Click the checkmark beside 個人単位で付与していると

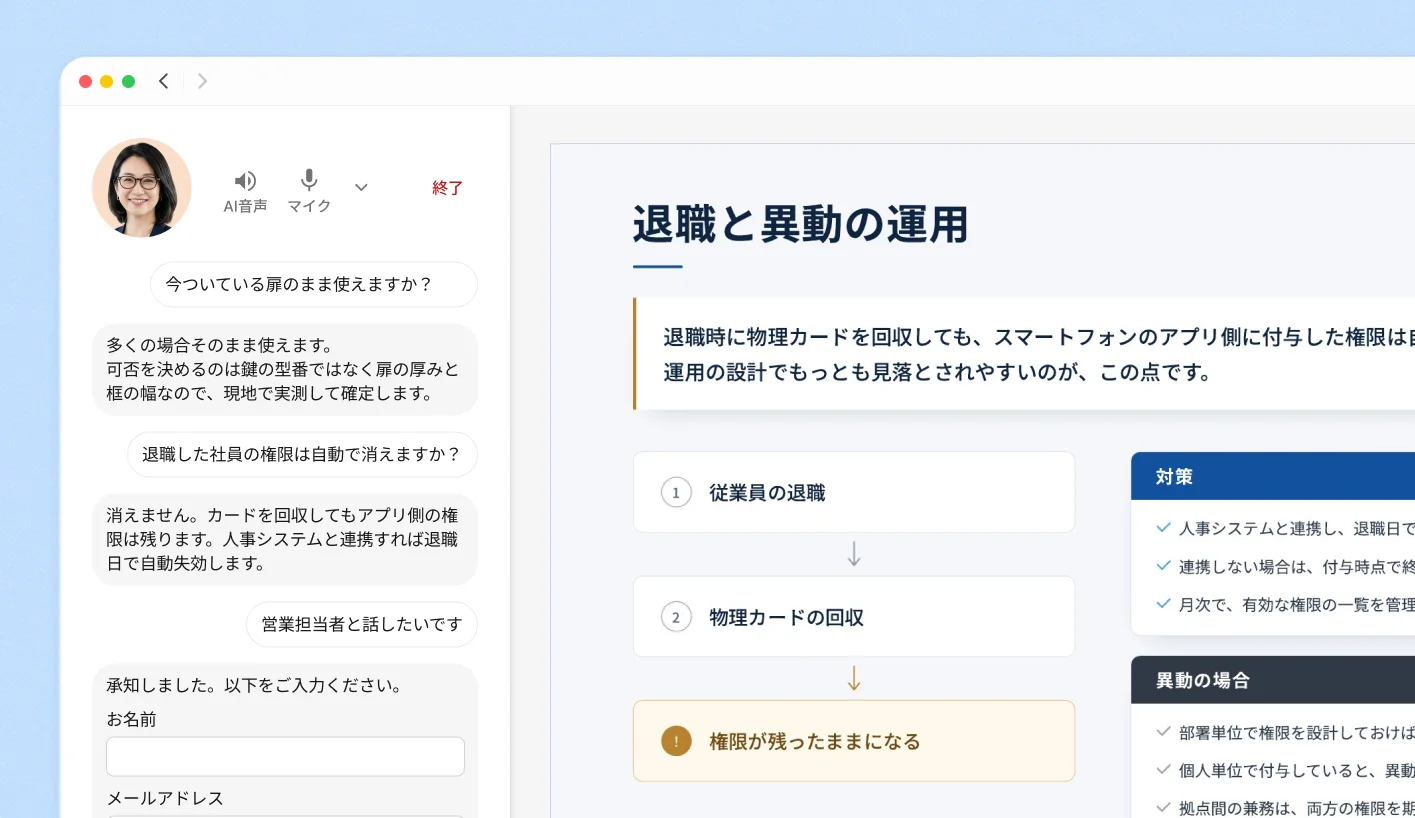pyautogui.click(x=1163, y=769)
